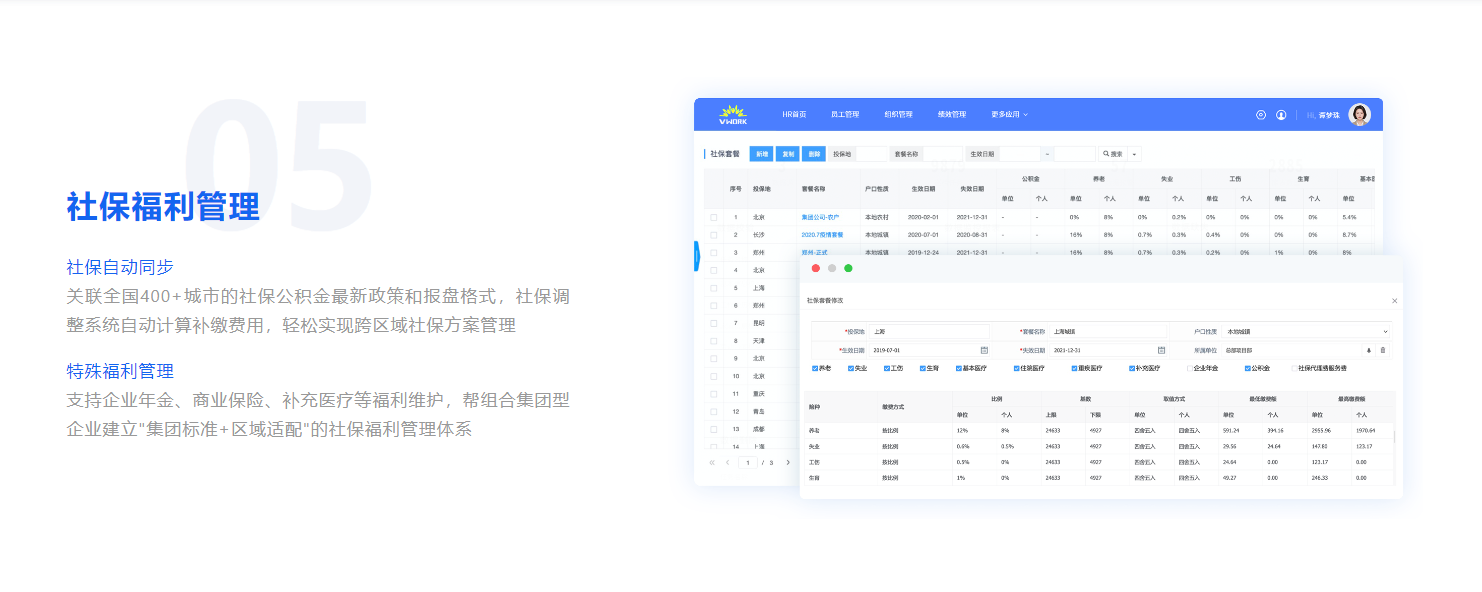Tick the checkbox for row 5 上海
The height and width of the screenshot is (592, 1482).
point(714,288)
